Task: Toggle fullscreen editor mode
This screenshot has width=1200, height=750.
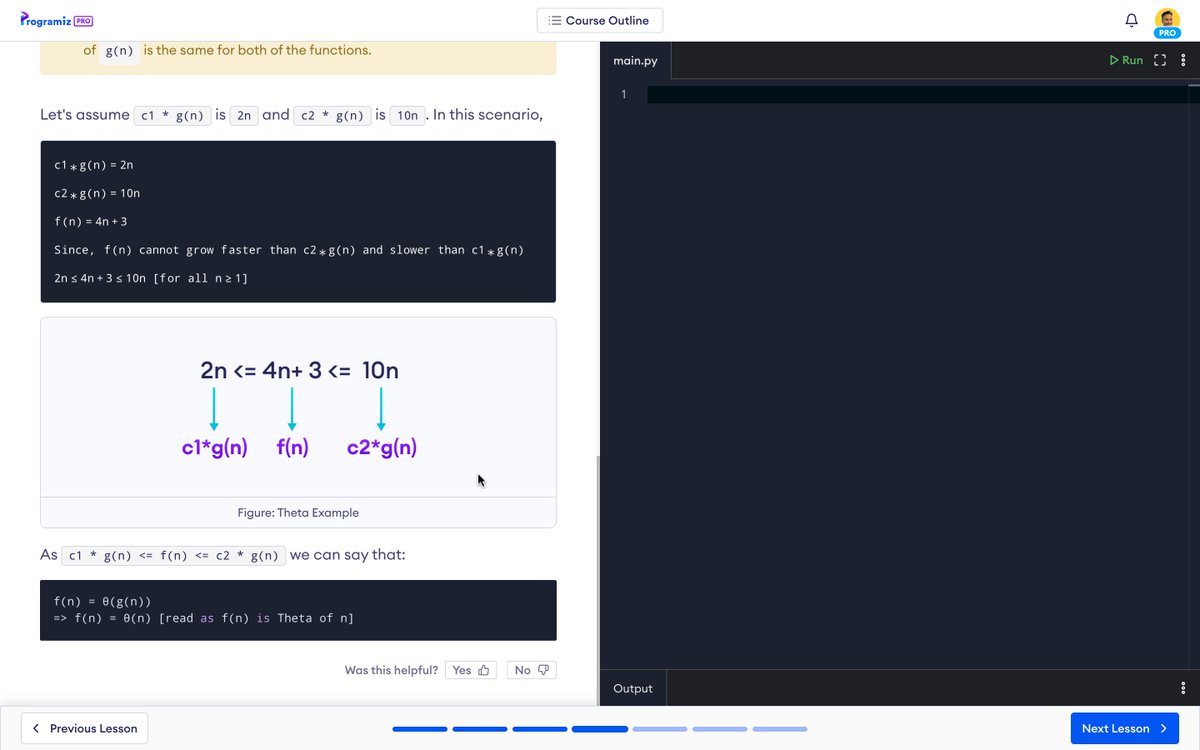Action: 1160,60
